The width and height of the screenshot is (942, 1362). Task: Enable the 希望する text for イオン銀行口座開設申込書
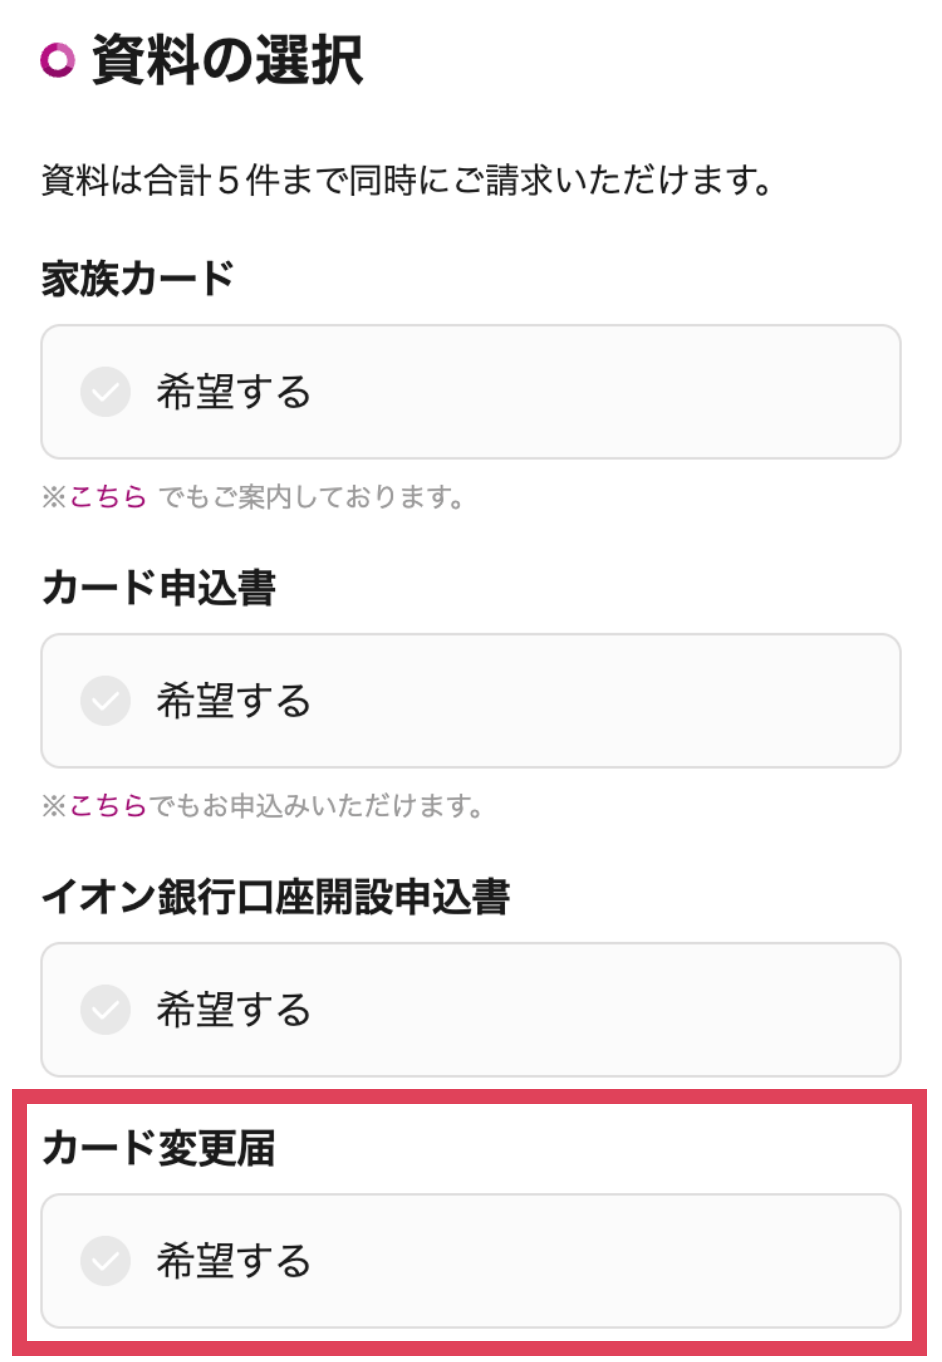(233, 1009)
